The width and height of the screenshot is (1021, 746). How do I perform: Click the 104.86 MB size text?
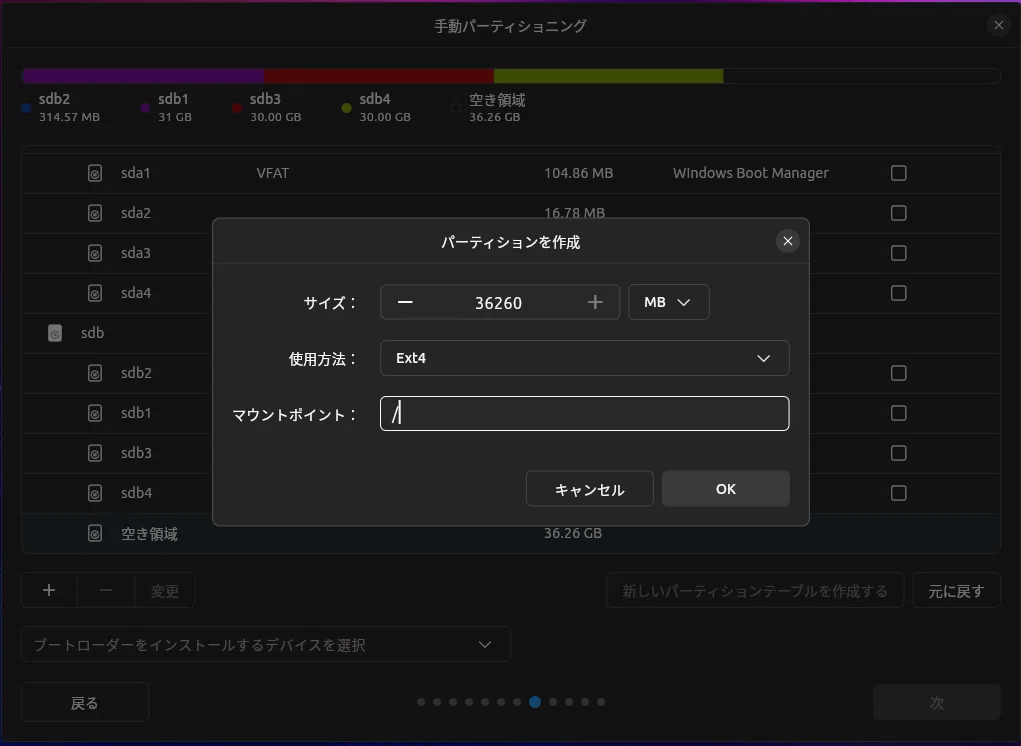(x=578, y=173)
